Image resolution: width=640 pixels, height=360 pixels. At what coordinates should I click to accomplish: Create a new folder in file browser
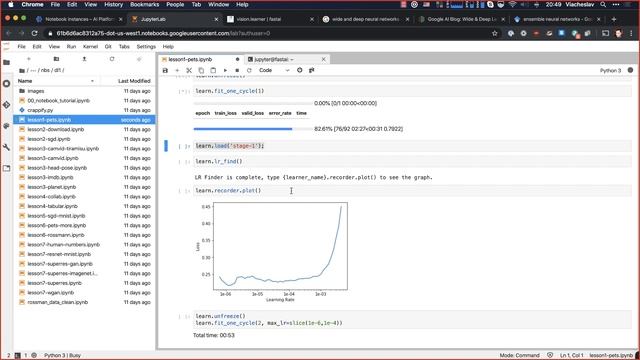point(56,59)
